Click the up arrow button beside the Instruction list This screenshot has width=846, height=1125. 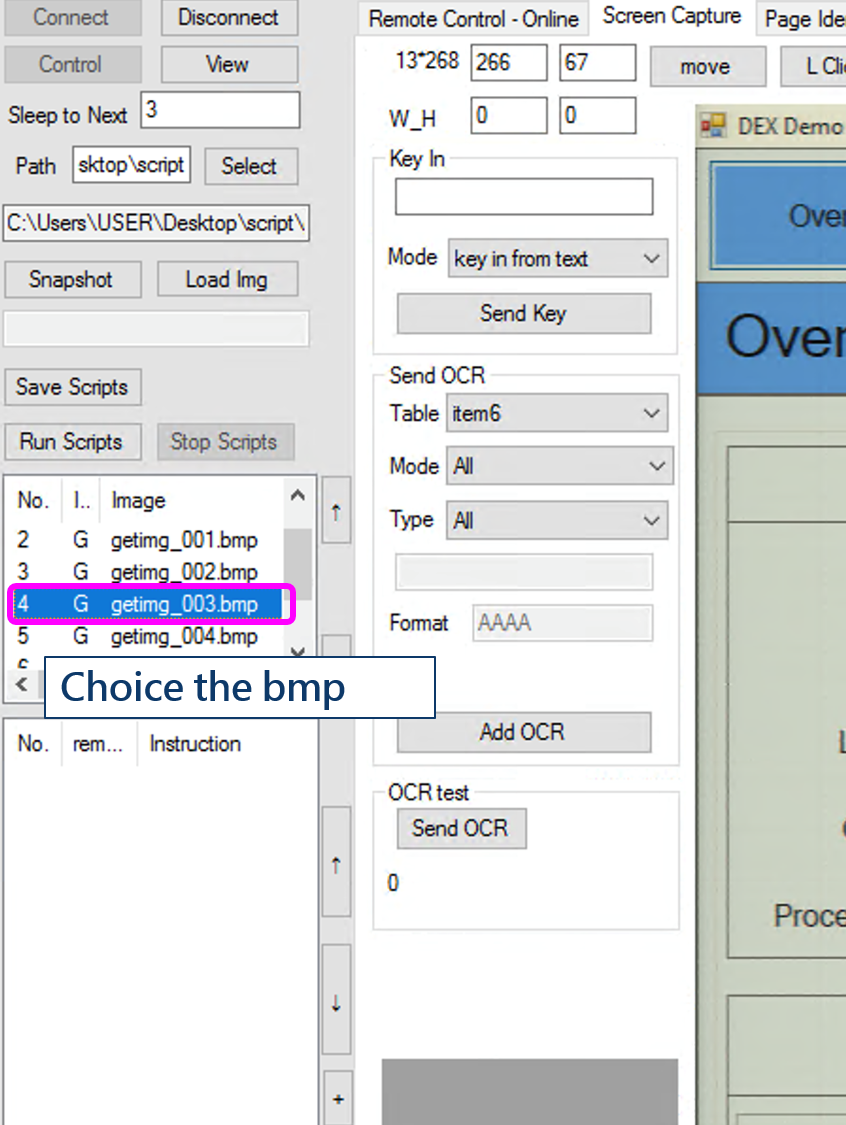coord(336,864)
